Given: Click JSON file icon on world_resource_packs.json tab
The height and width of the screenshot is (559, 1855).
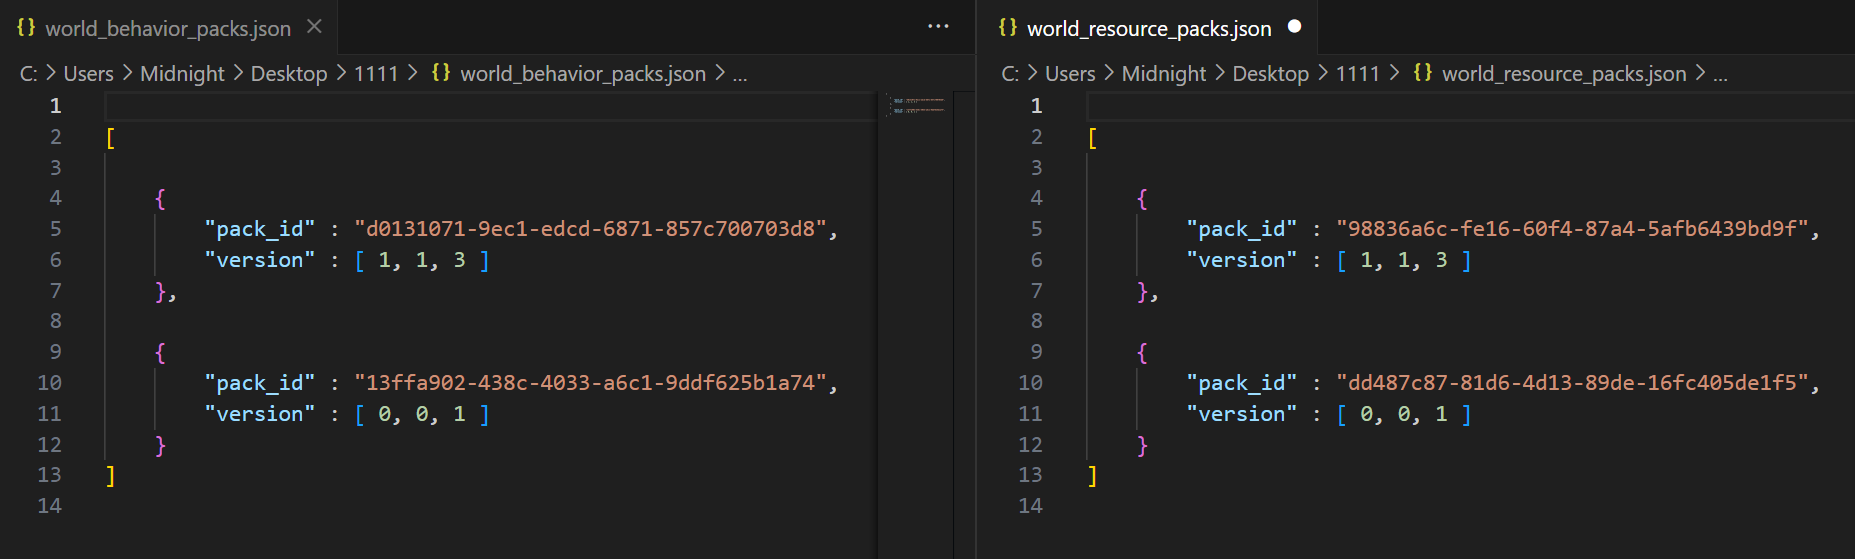Looking at the screenshot, I should [x=1008, y=28].
